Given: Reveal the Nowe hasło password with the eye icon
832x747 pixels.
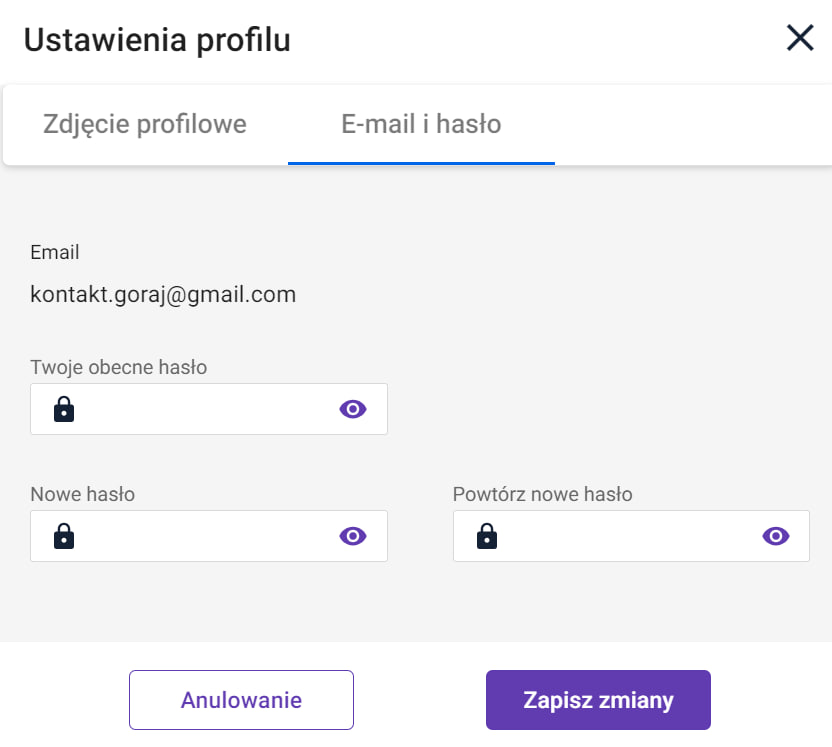Looking at the screenshot, I should [x=353, y=536].
